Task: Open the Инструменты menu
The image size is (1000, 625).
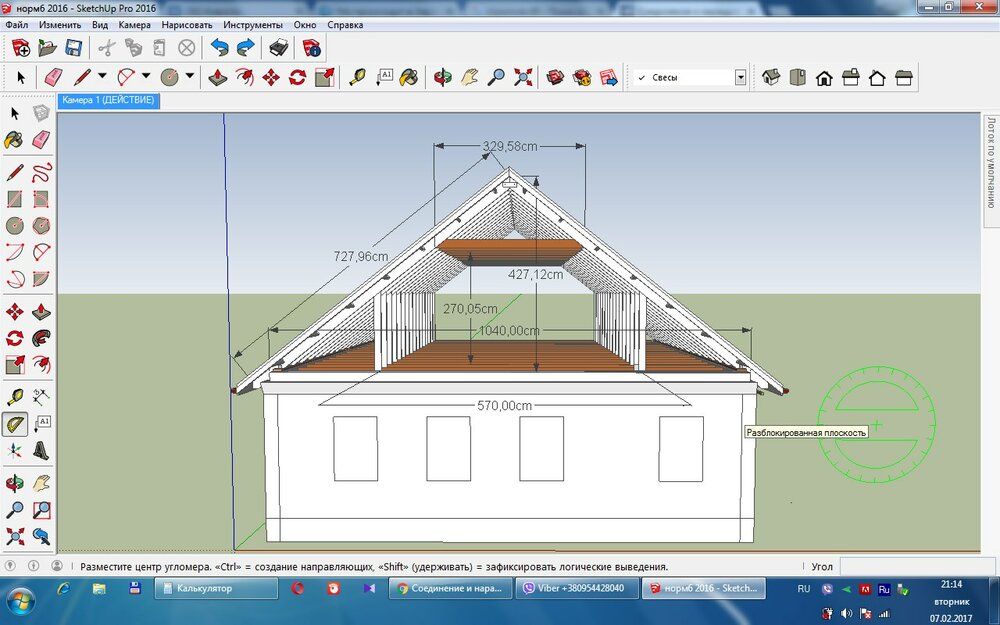Action: (253, 24)
